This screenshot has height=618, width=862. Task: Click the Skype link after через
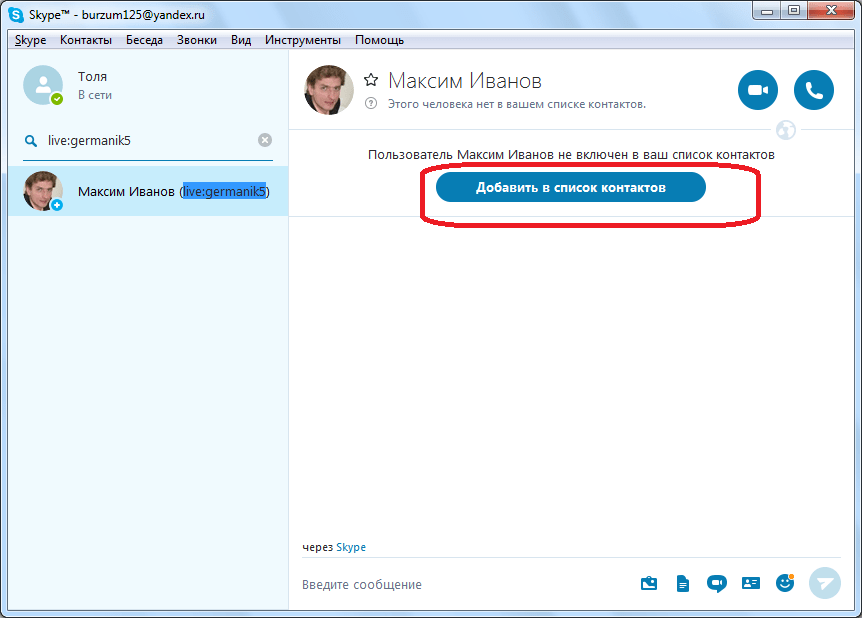tap(351, 547)
